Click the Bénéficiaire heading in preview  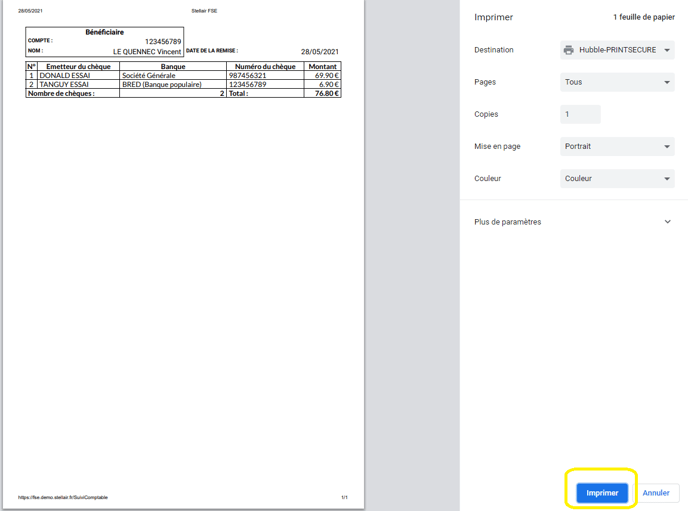point(104,32)
